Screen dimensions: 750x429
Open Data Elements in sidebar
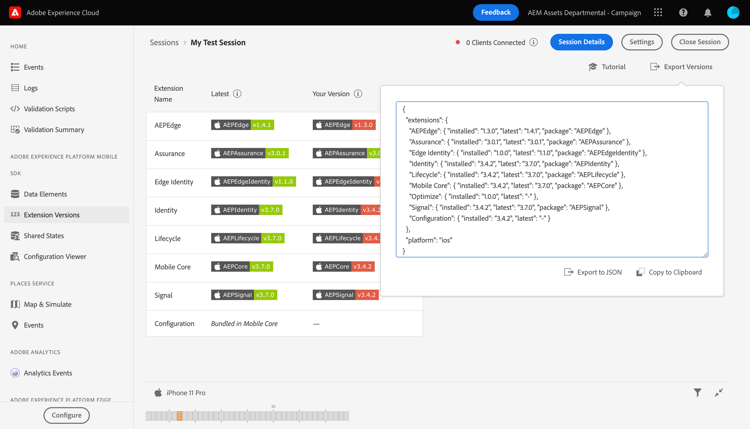tap(45, 194)
